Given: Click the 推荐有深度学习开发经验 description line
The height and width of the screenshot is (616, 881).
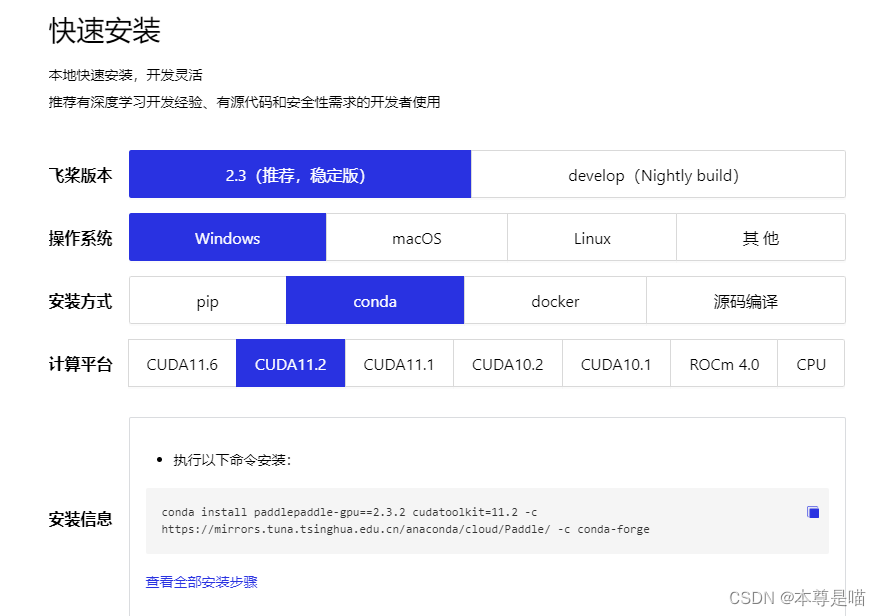Looking at the screenshot, I should (244, 102).
